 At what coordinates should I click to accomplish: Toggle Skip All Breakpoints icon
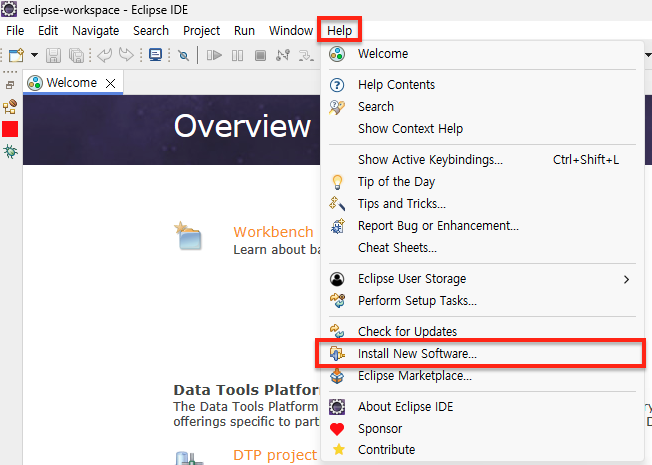[x=183, y=55]
